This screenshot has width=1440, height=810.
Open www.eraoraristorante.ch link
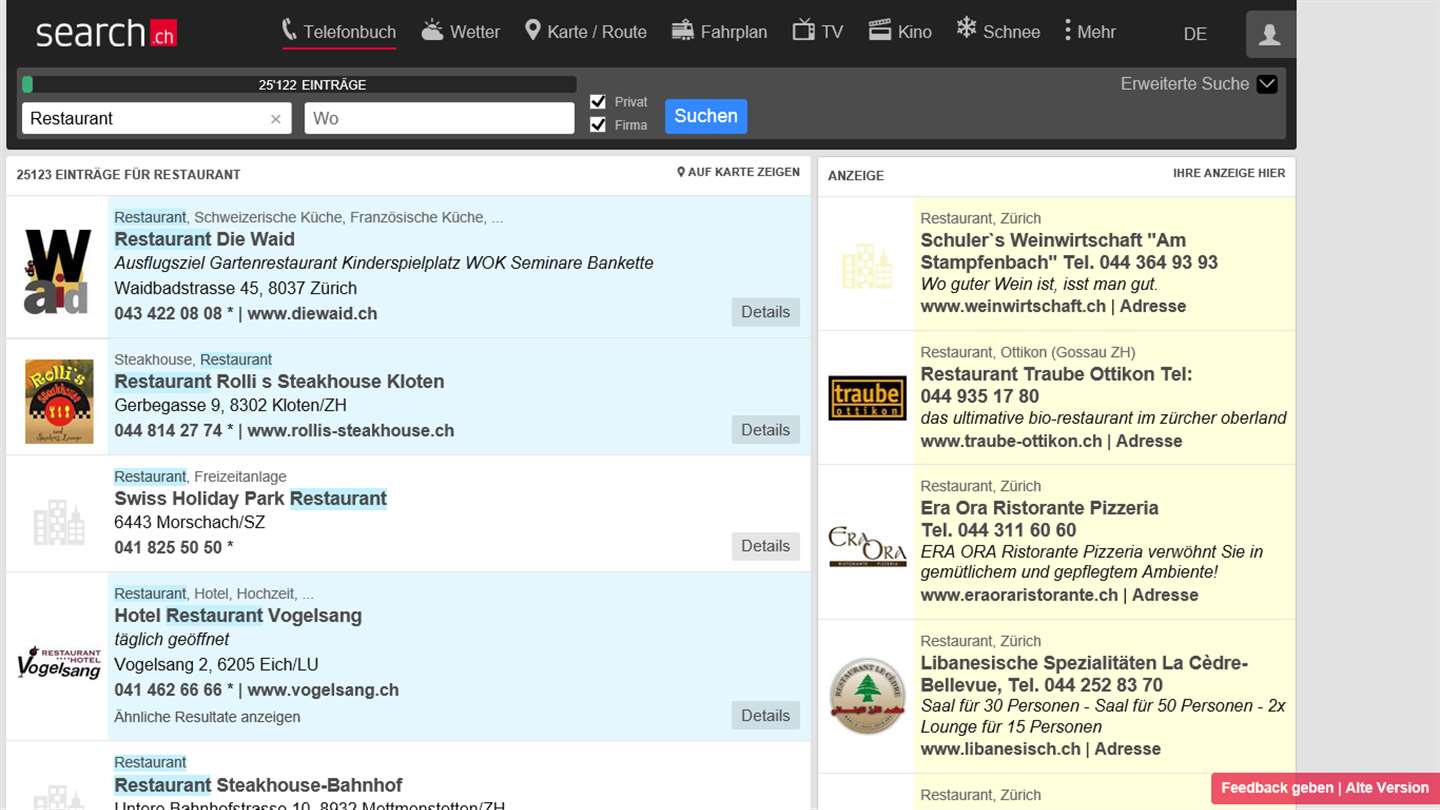pos(1019,595)
